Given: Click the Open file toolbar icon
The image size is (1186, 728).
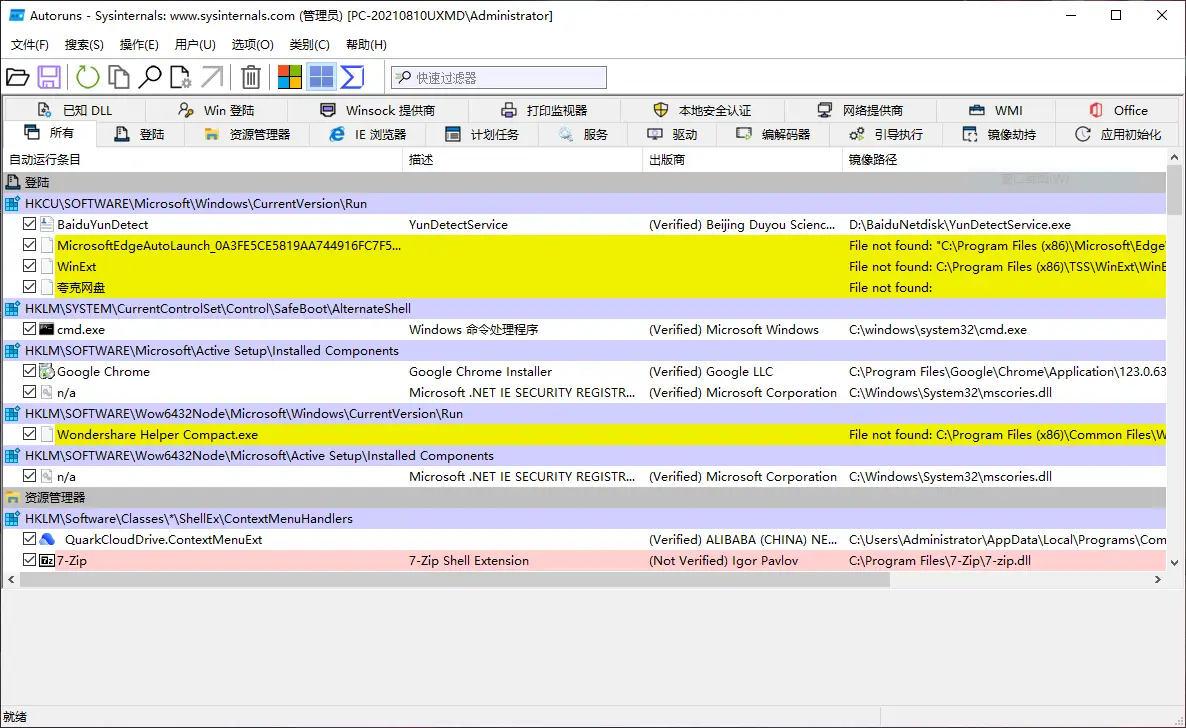Looking at the screenshot, I should coord(18,77).
